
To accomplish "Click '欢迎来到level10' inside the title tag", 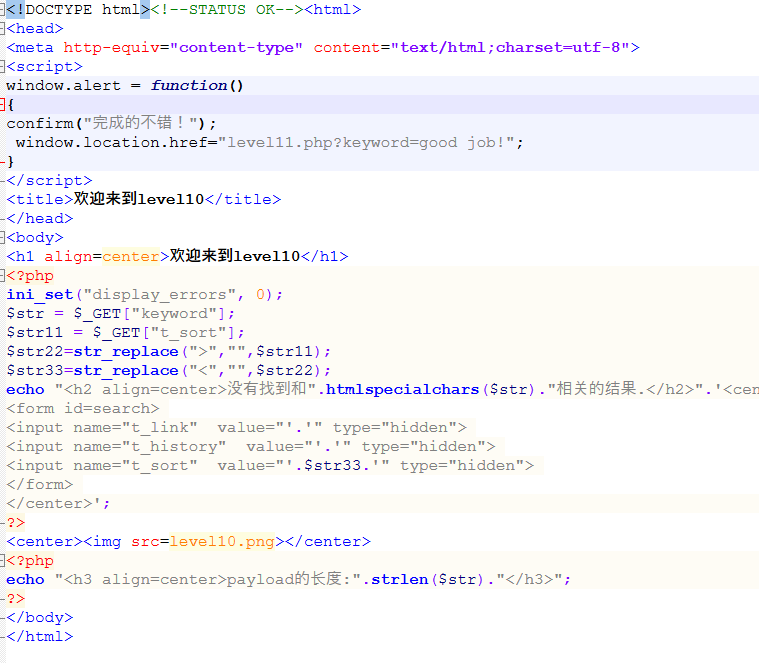I will coord(139,199).
